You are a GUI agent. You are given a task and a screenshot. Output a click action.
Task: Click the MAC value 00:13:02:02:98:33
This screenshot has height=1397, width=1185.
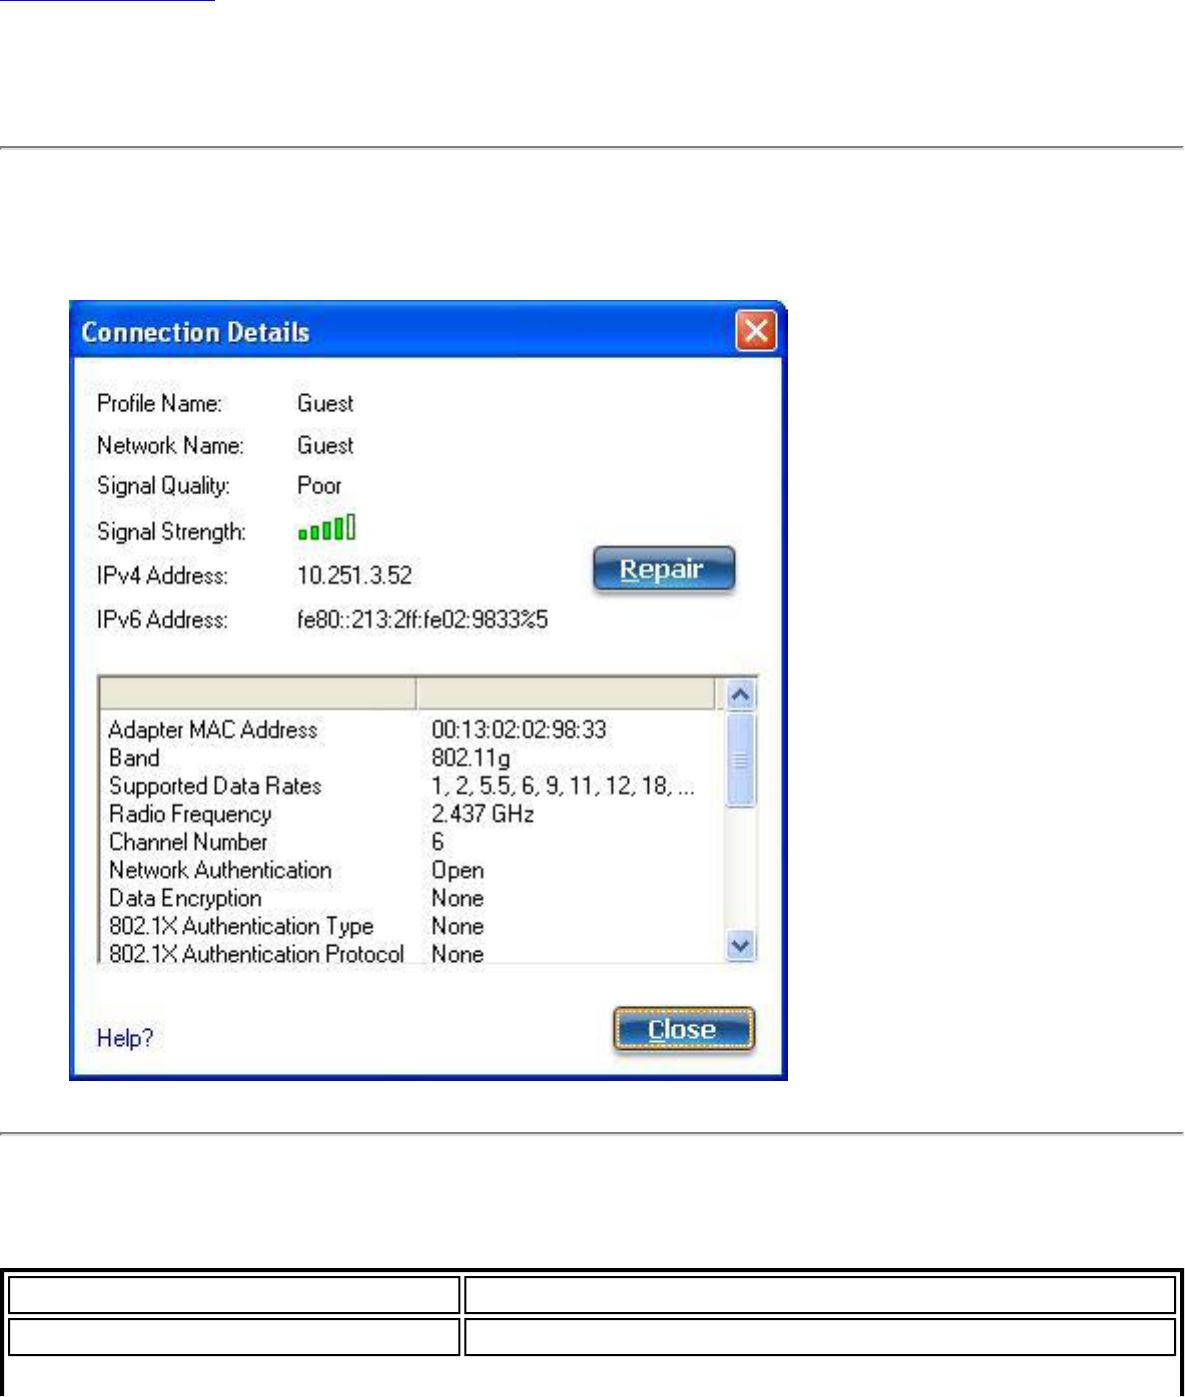(519, 730)
